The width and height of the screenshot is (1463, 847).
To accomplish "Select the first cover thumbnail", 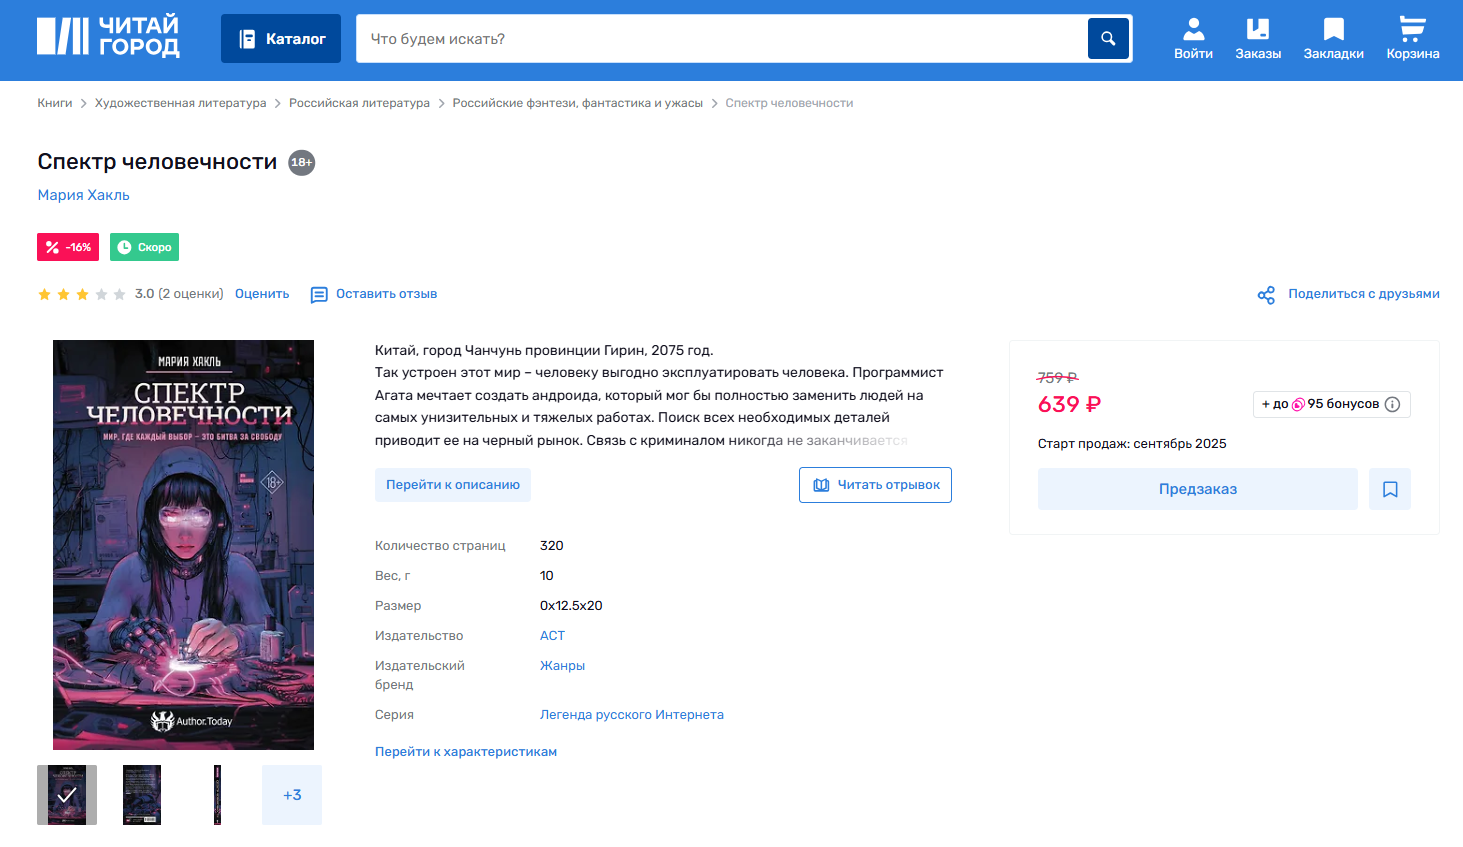I will 67,795.
